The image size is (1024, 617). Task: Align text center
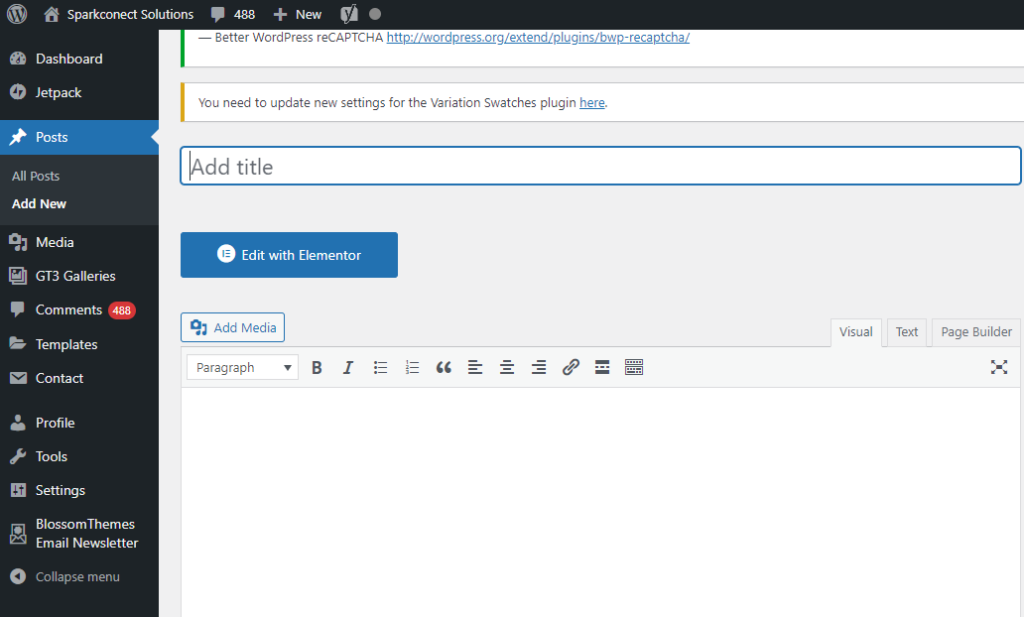point(507,368)
